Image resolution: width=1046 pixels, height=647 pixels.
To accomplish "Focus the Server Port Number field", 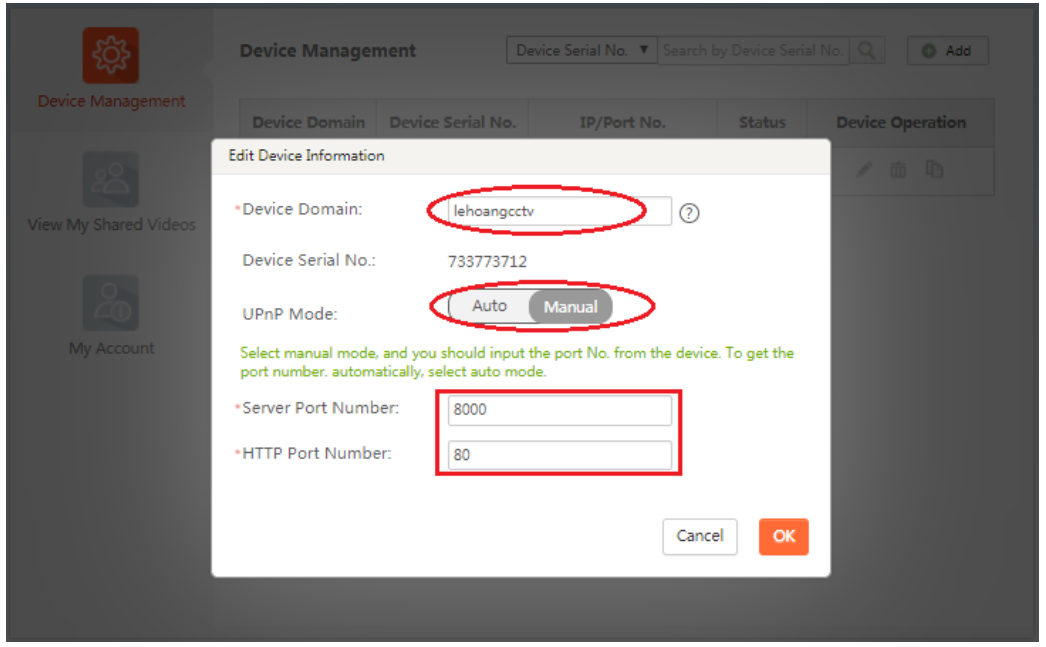I will pos(558,410).
